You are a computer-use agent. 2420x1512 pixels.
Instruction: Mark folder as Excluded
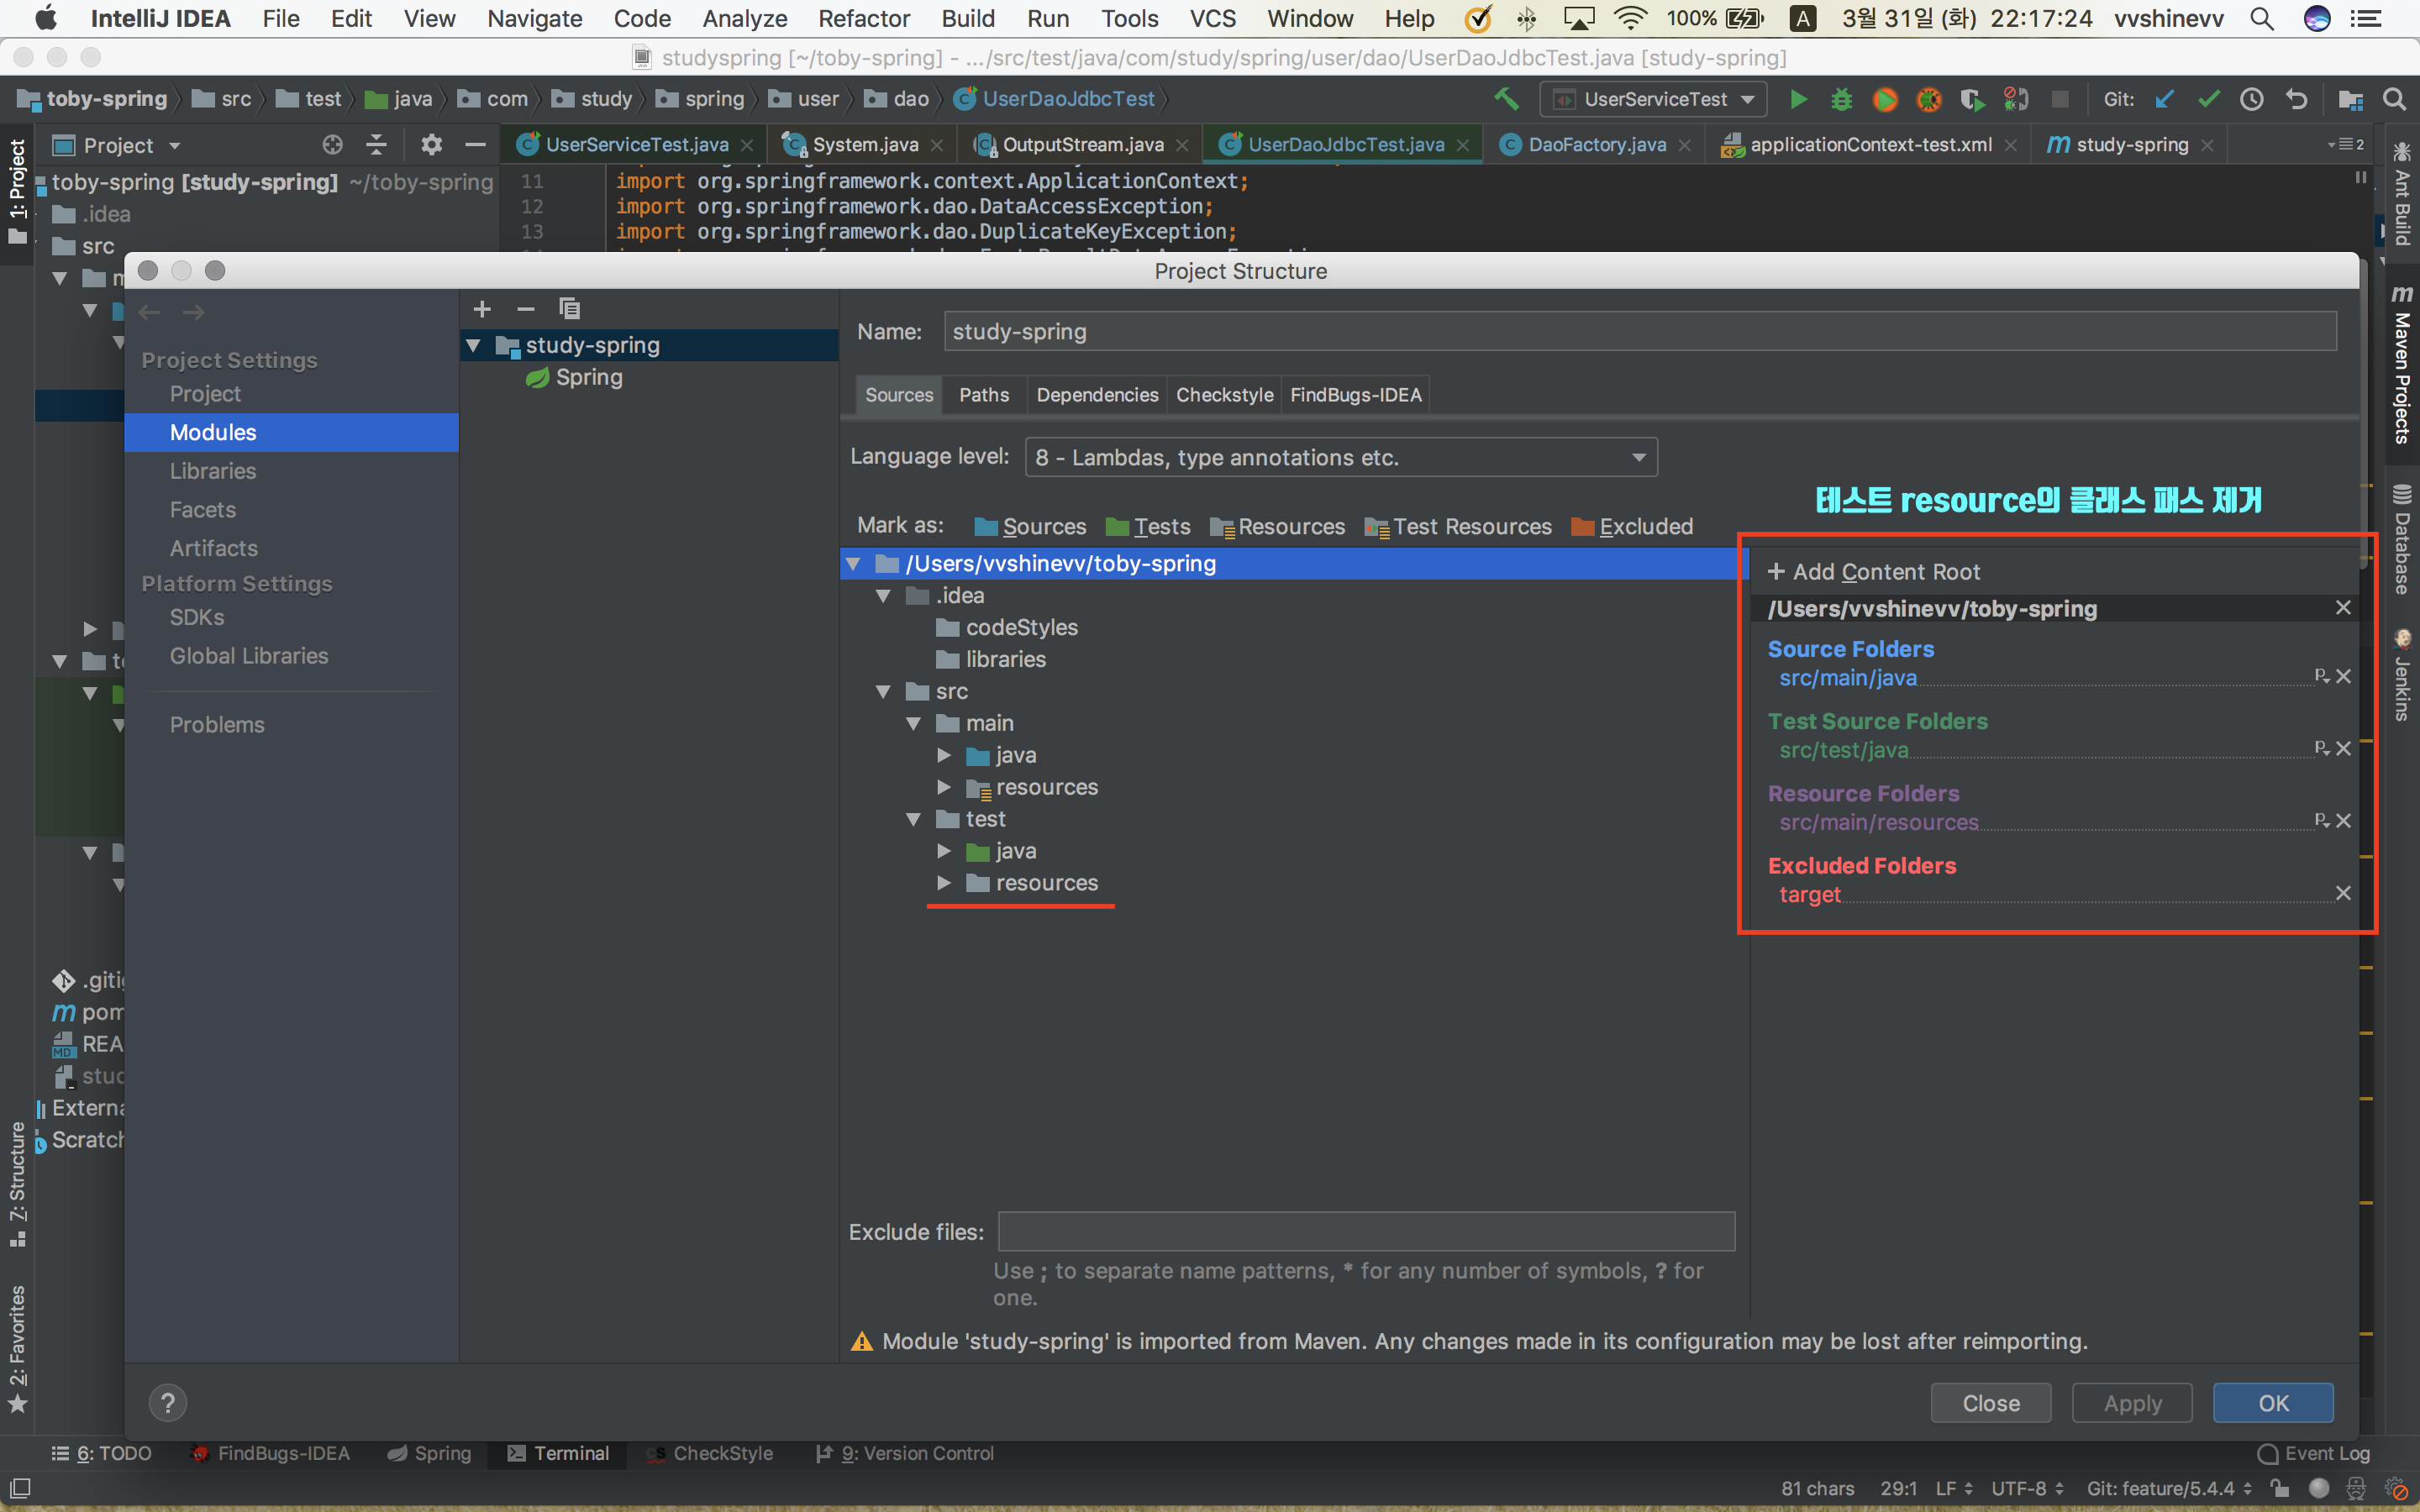coord(1633,526)
